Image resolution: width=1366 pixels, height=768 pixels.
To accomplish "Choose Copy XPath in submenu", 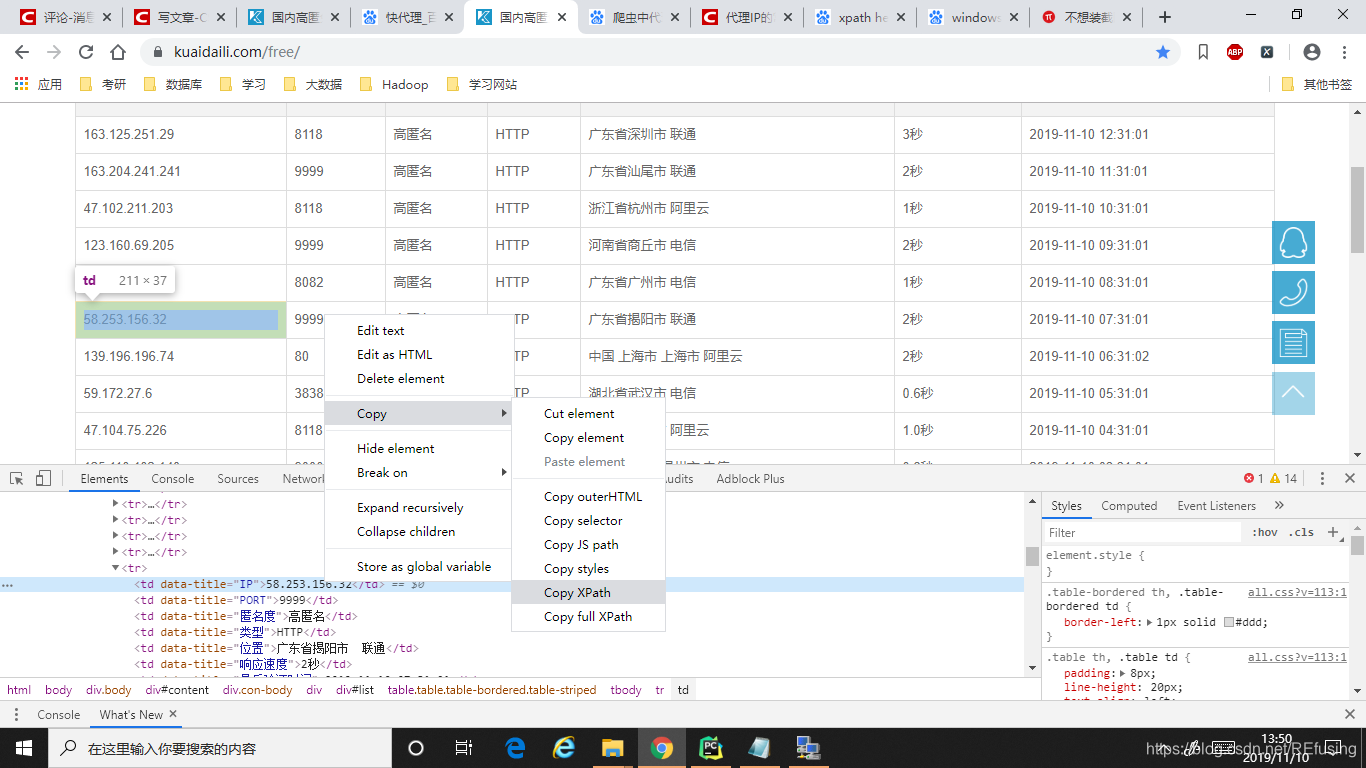I will [588, 592].
